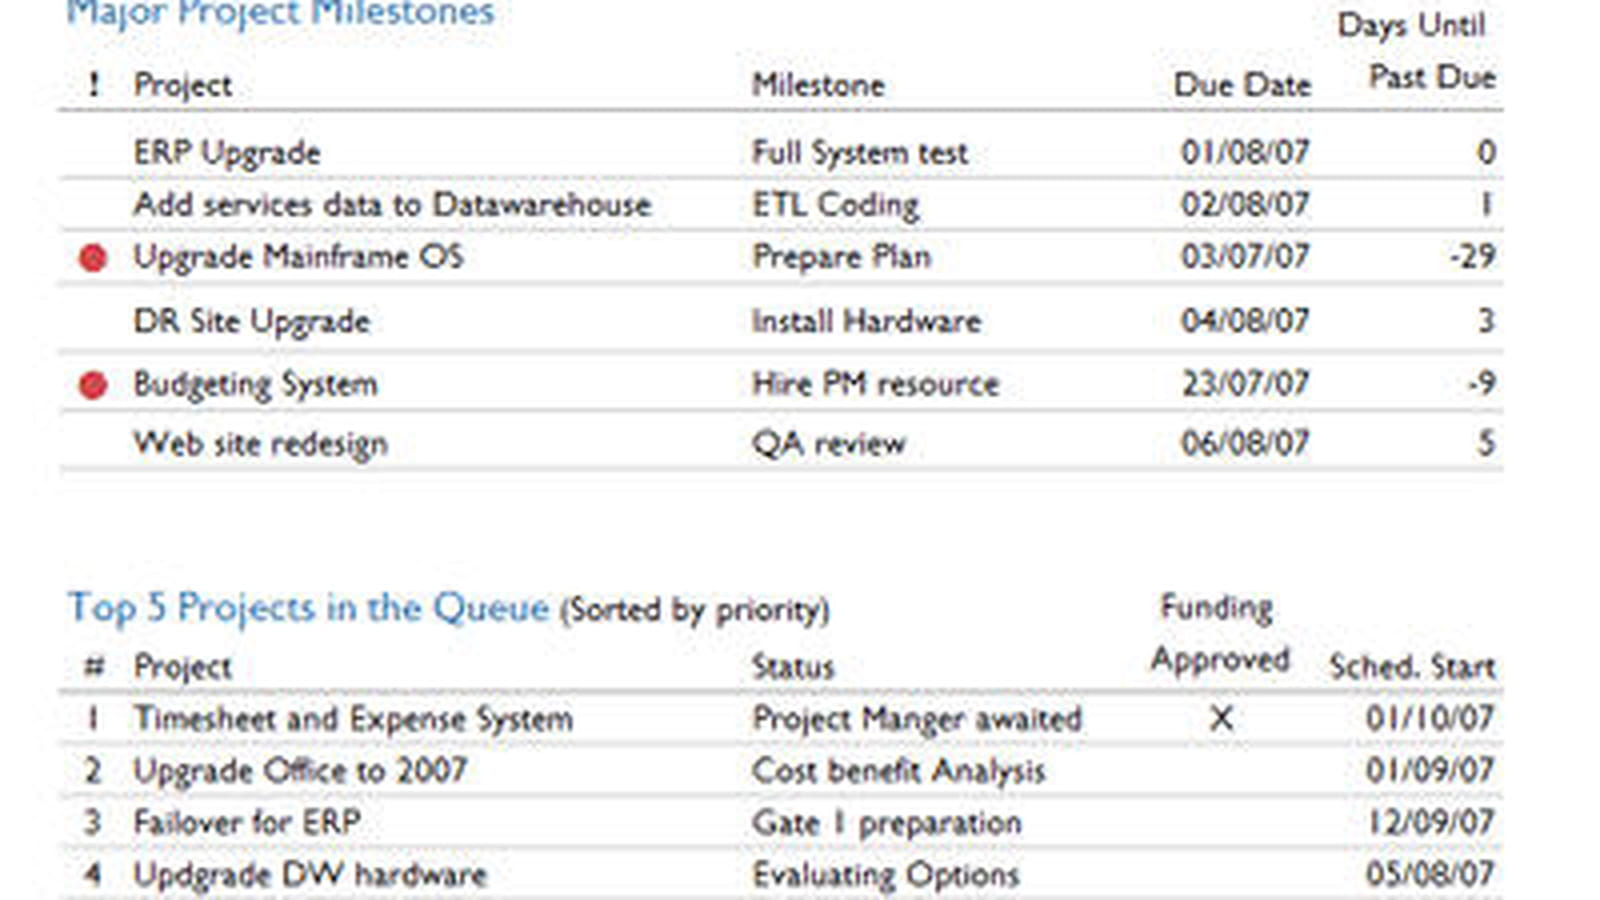Select the 'ETL Coding' milestone cell
The width and height of the screenshot is (1600, 900).
point(835,205)
